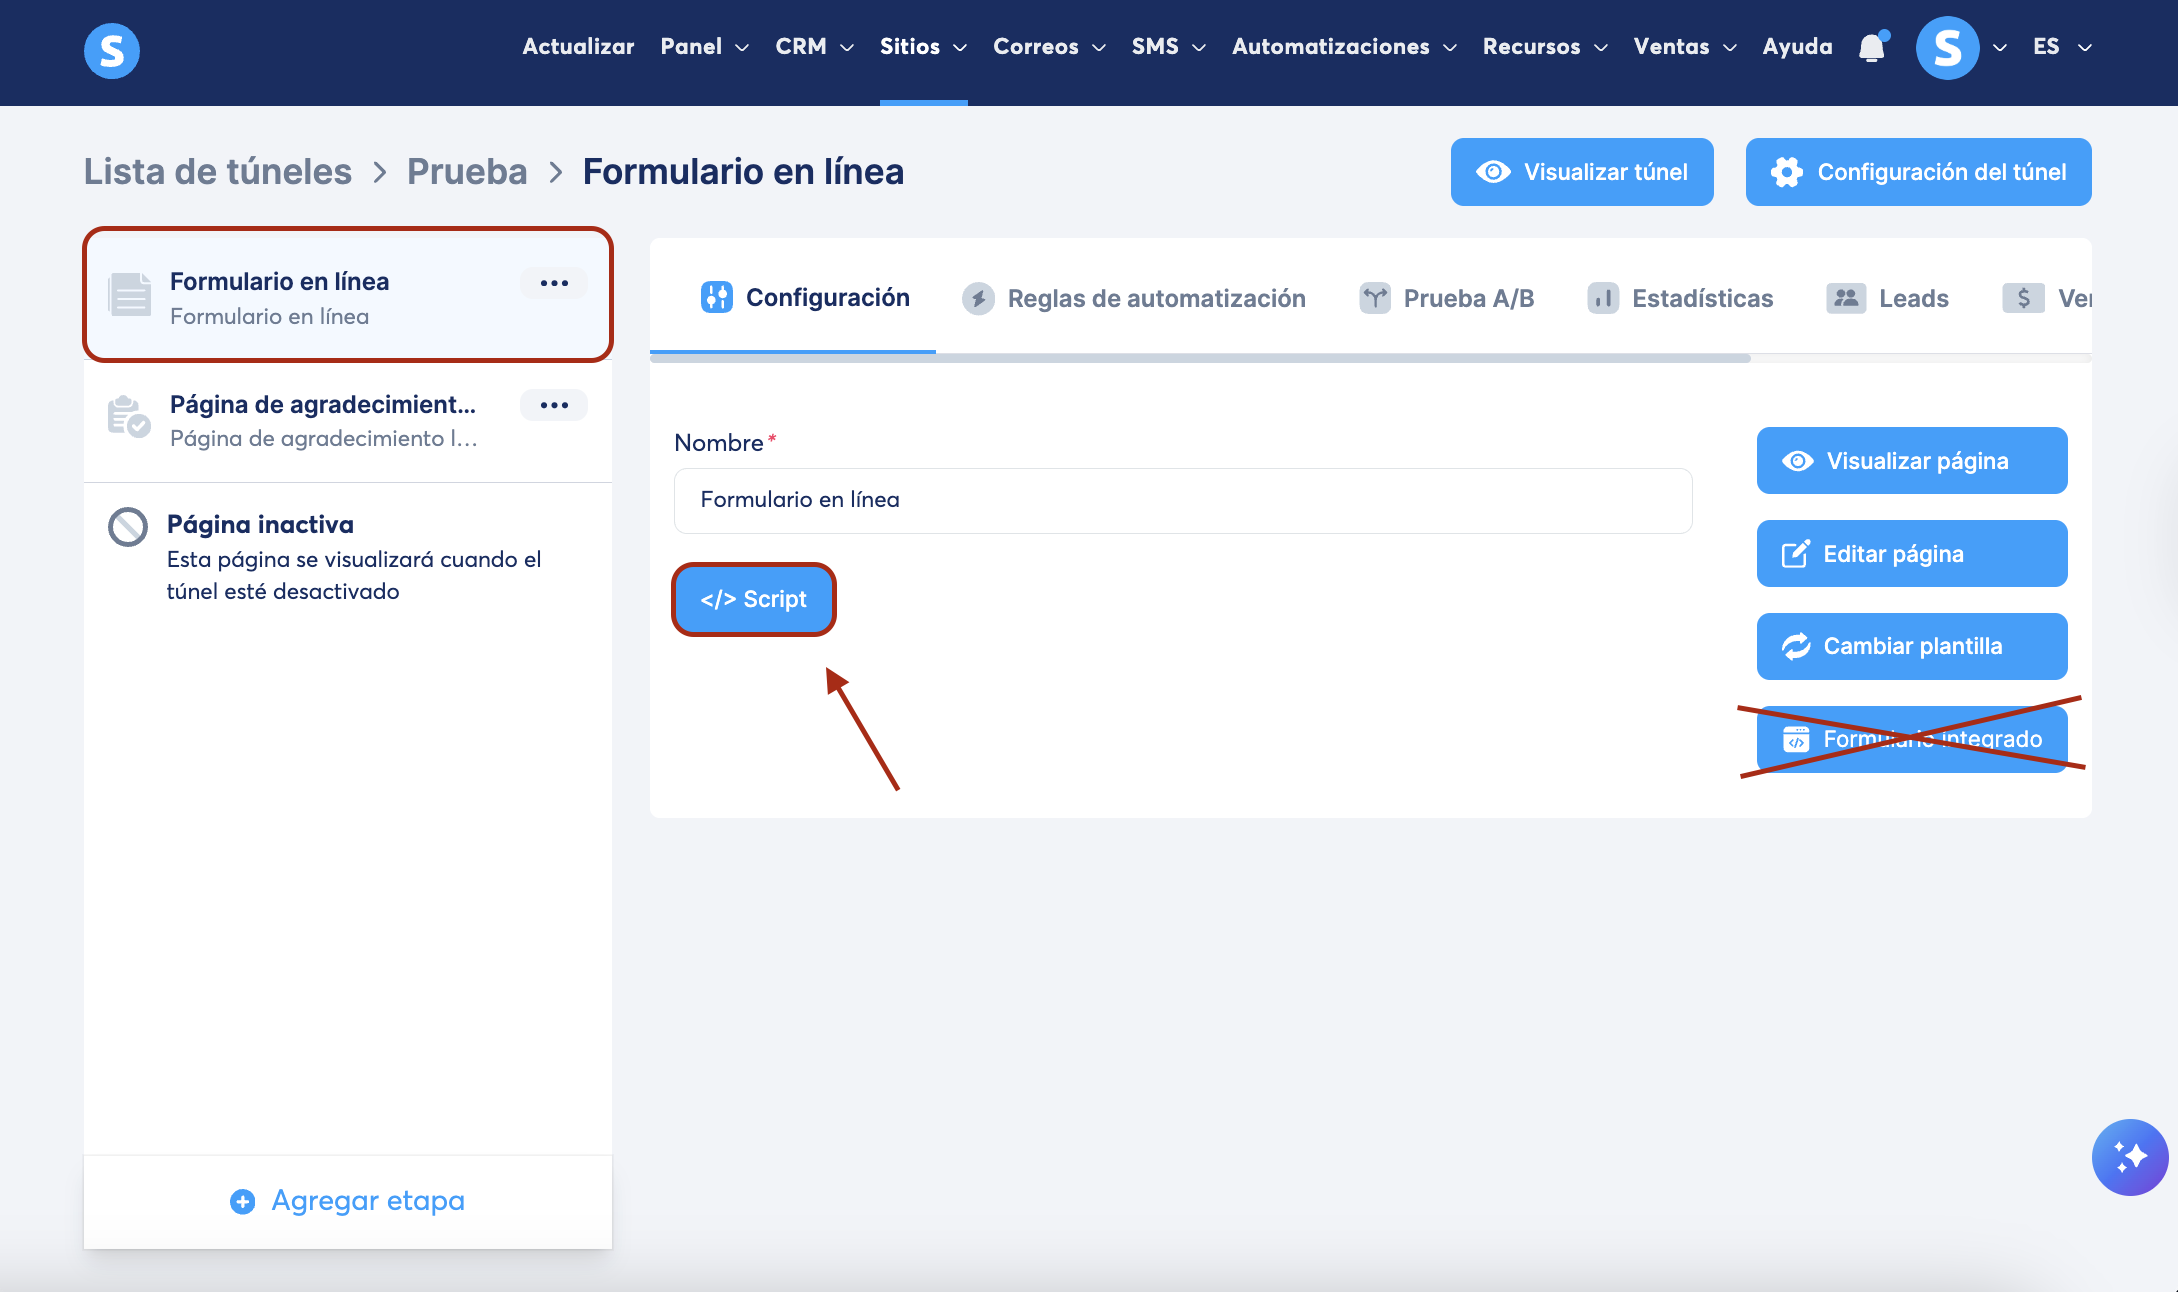Click the notification bell icon

1871,47
